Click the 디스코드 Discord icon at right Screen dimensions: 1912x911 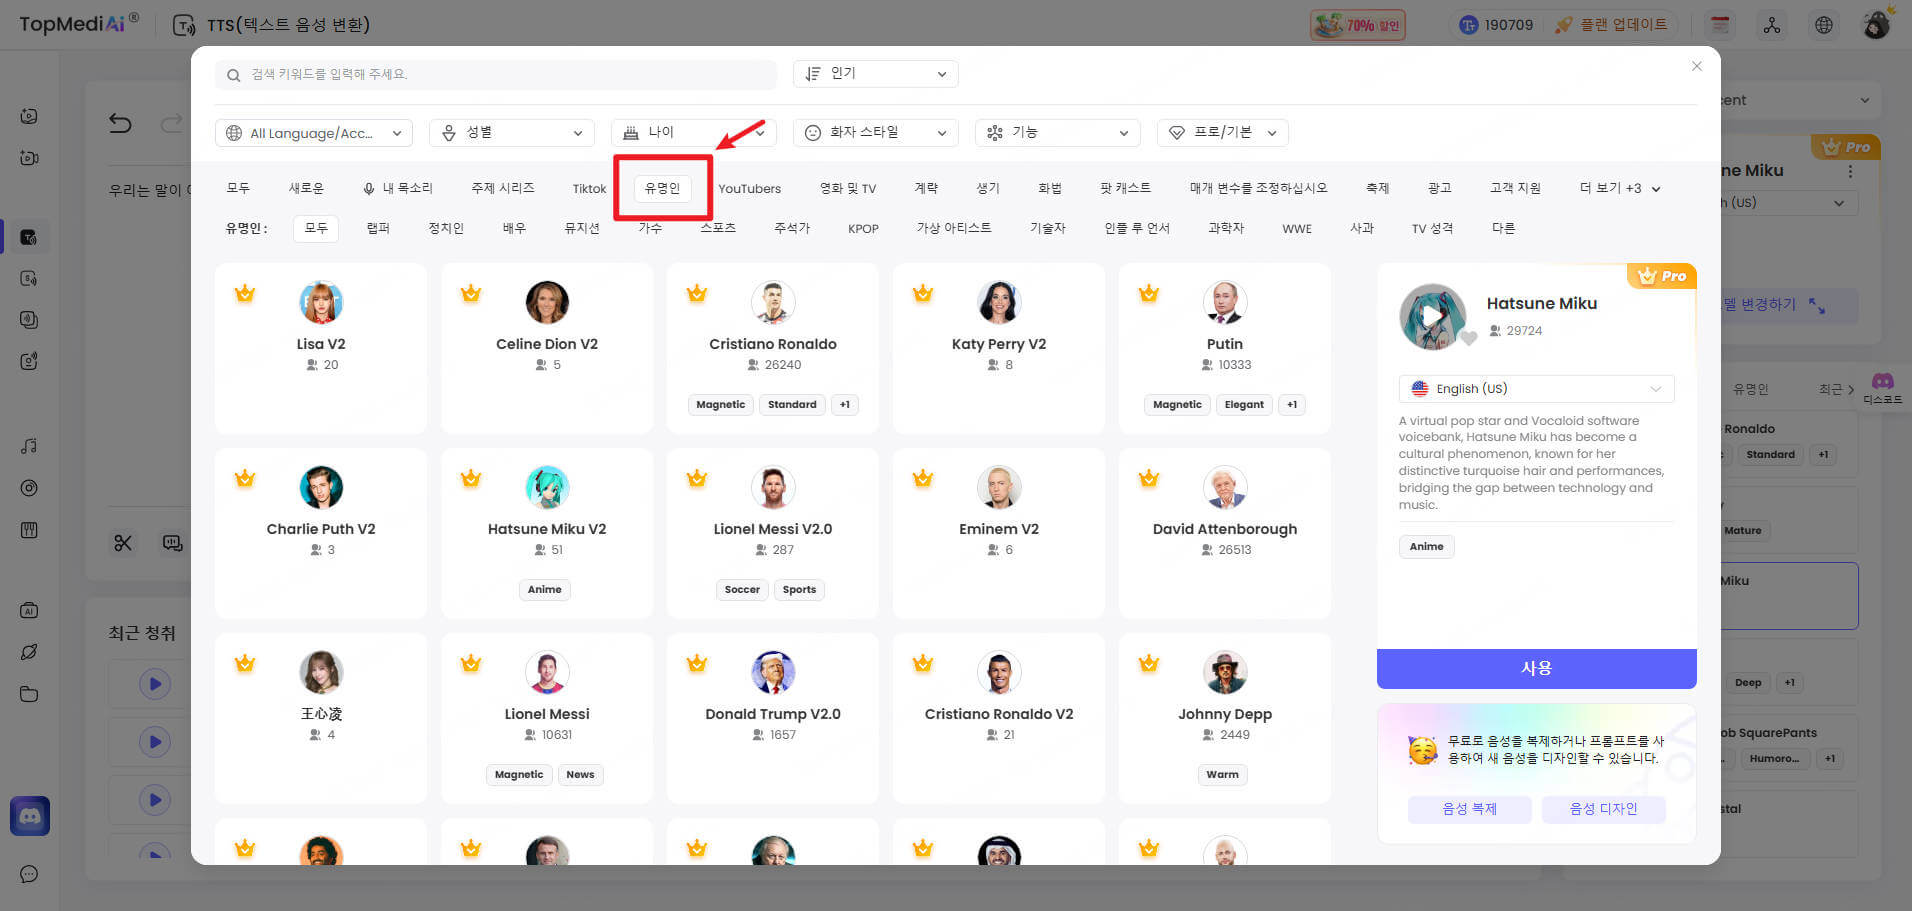pos(1883,388)
